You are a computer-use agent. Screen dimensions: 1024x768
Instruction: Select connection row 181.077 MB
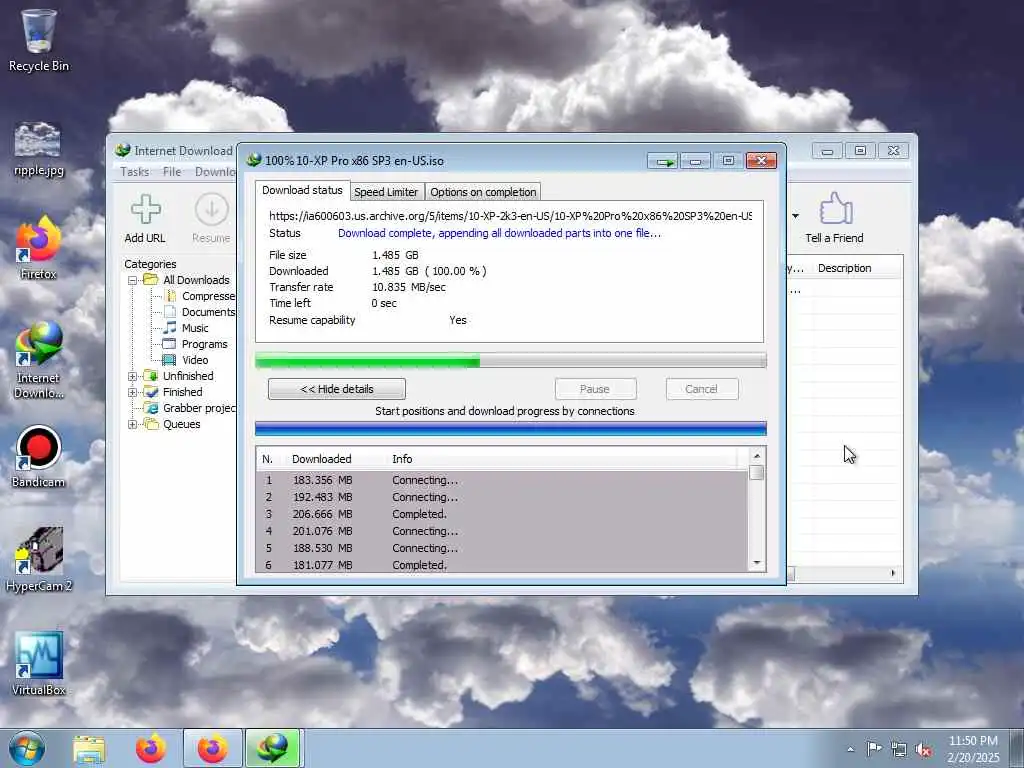click(502, 565)
